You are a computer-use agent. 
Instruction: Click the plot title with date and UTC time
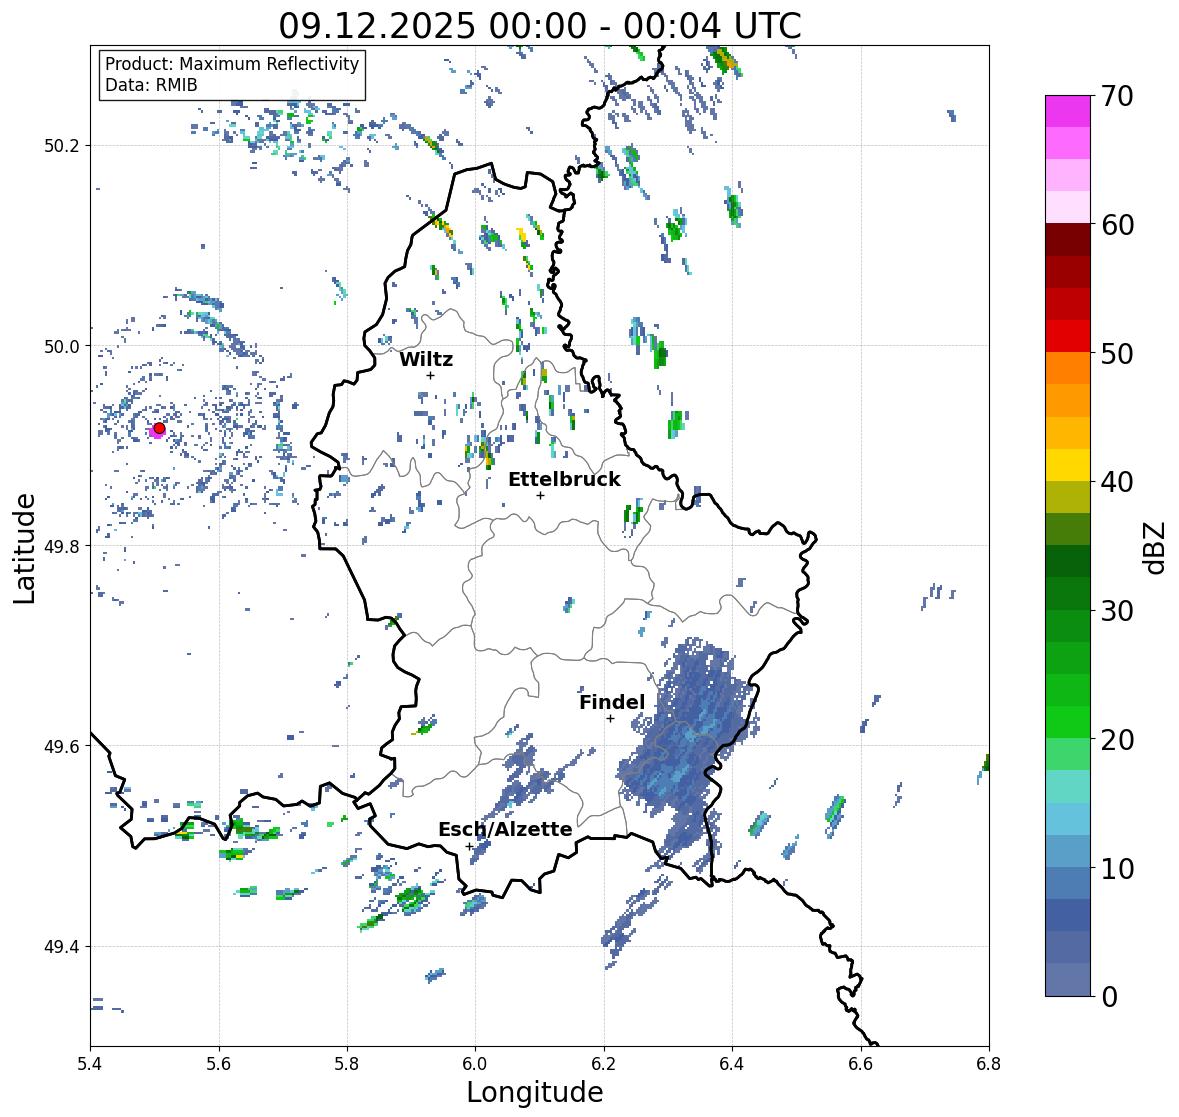point(540,26)
